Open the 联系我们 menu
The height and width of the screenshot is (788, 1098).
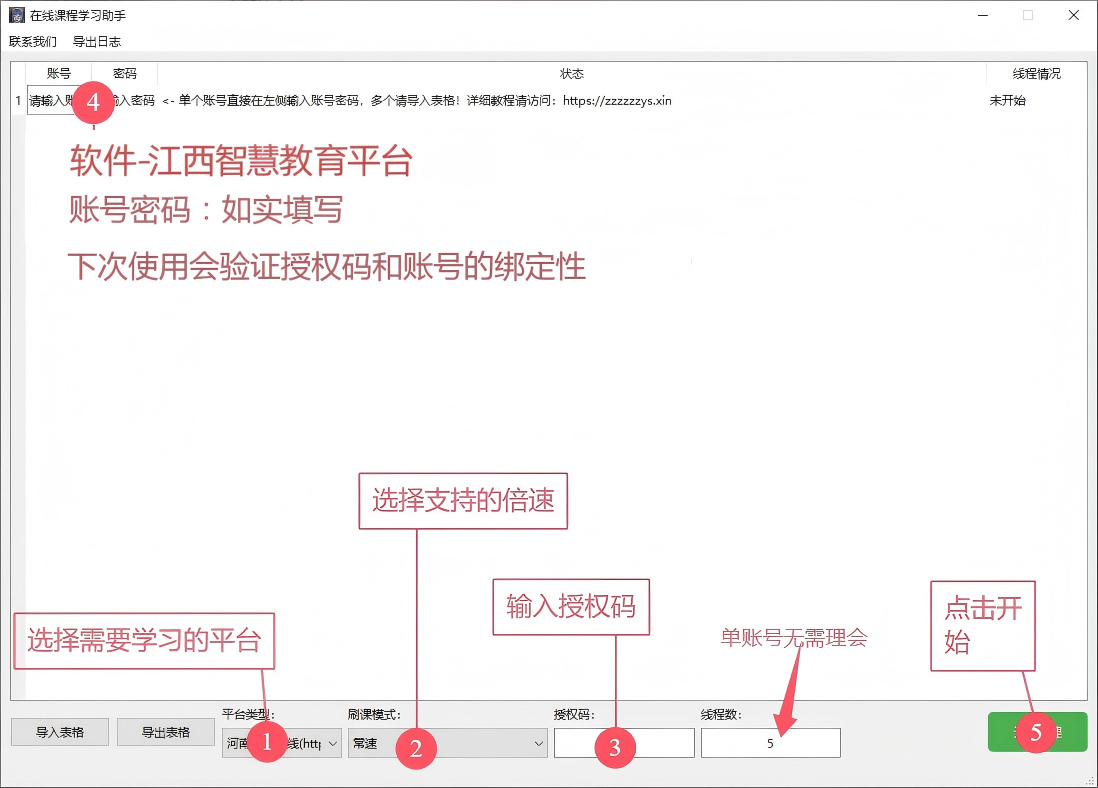(33, 42)
